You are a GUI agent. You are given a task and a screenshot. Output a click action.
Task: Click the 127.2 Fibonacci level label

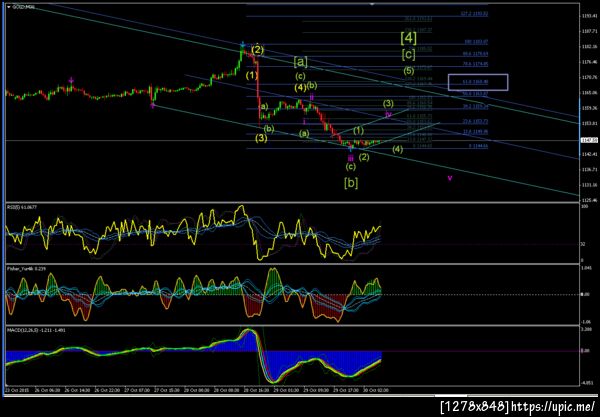click(x=474, y=14)
